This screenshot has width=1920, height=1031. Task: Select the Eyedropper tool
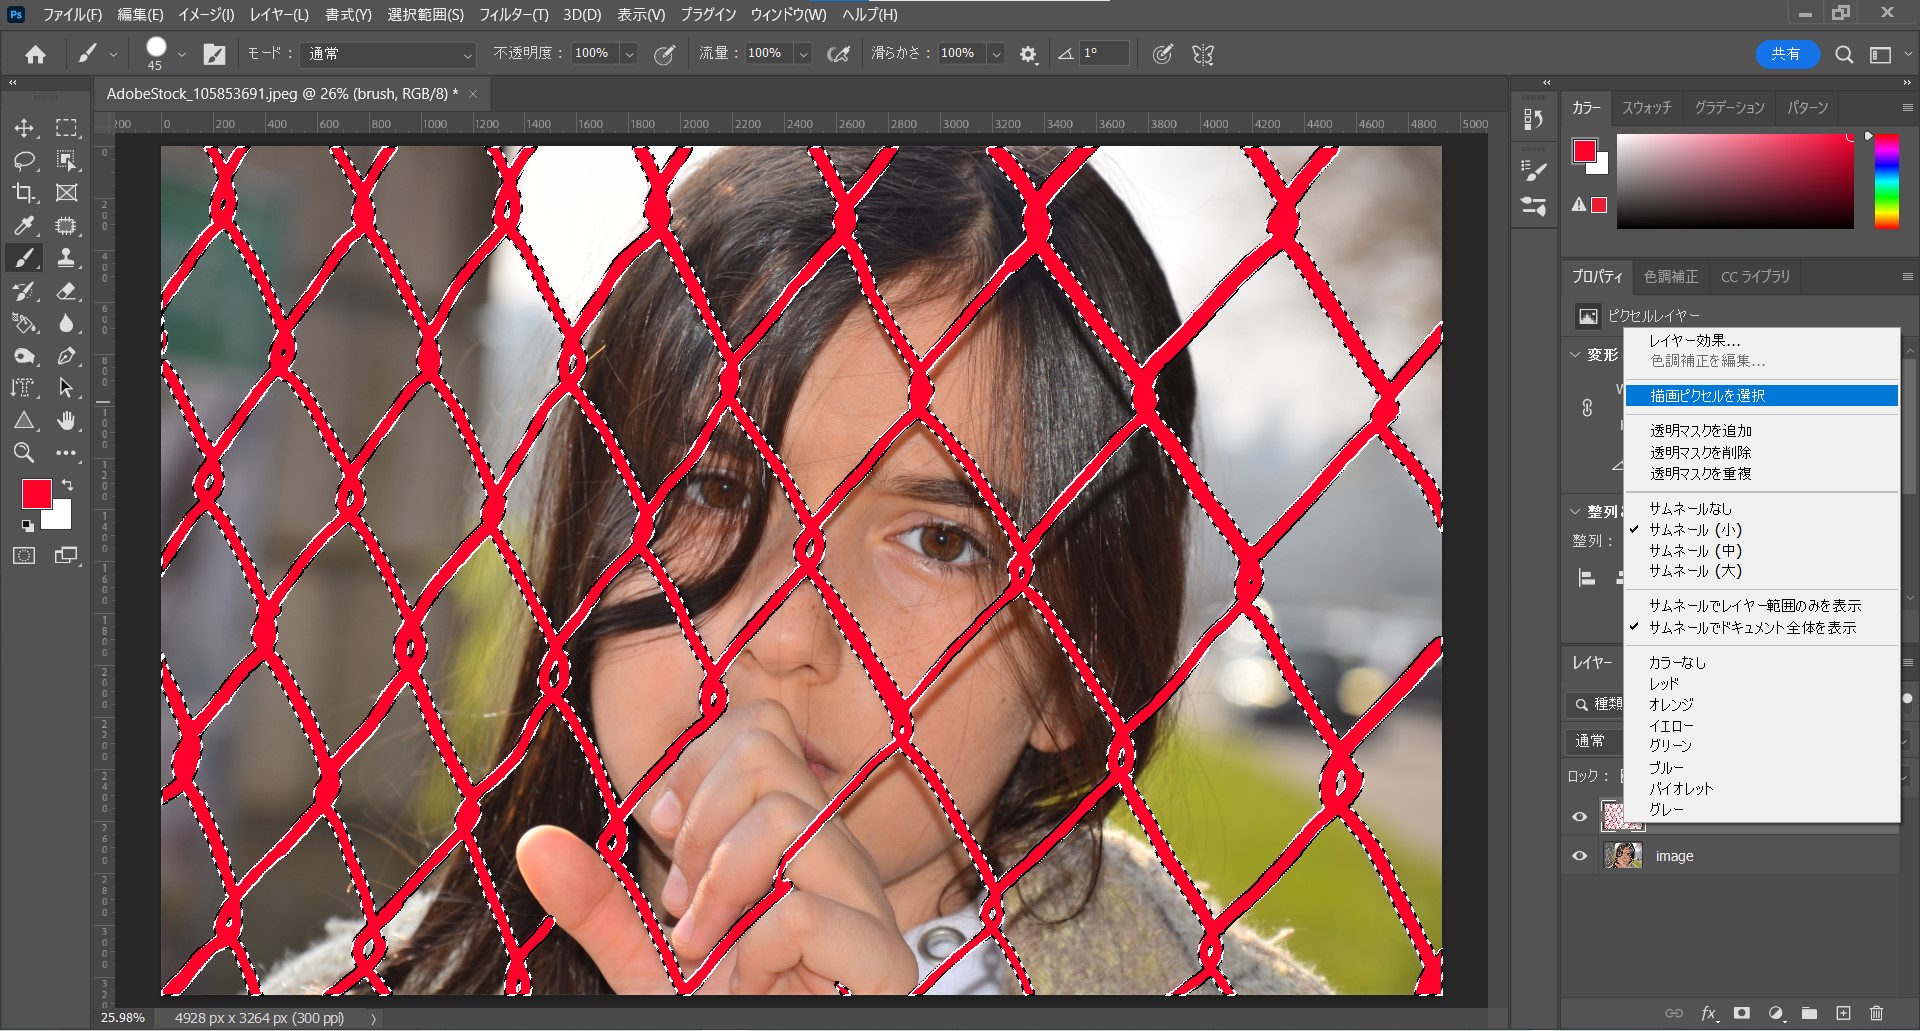[x=24, y=225]
